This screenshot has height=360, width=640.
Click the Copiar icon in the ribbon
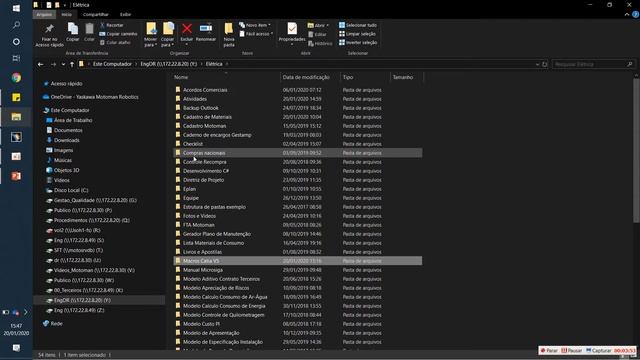(x=73, y=32)
